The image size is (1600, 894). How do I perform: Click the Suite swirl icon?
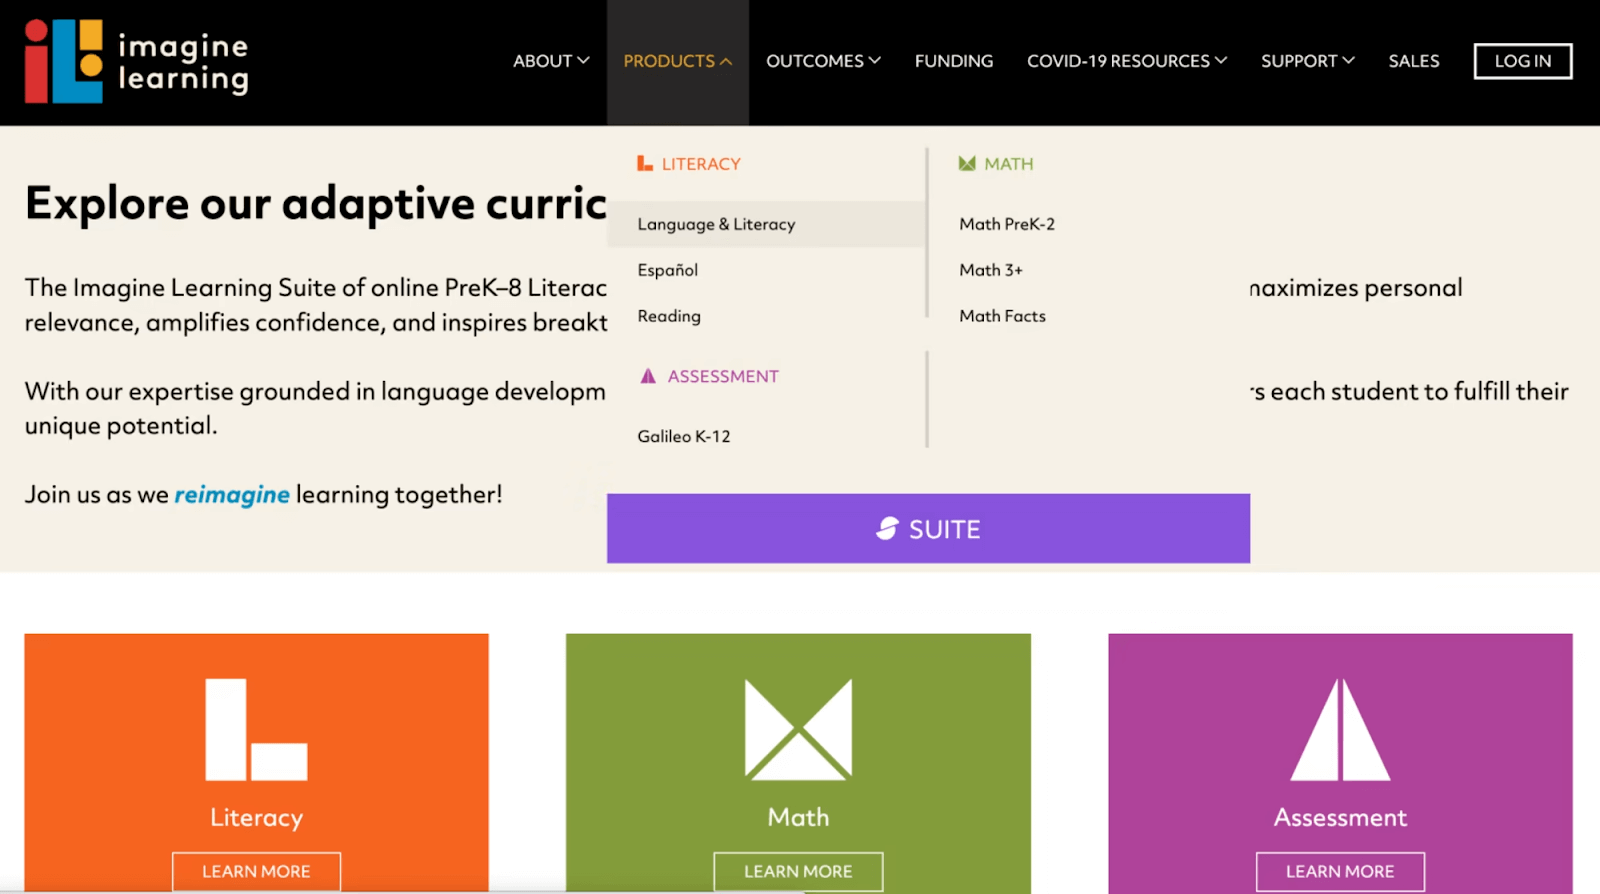coord(887,528)
